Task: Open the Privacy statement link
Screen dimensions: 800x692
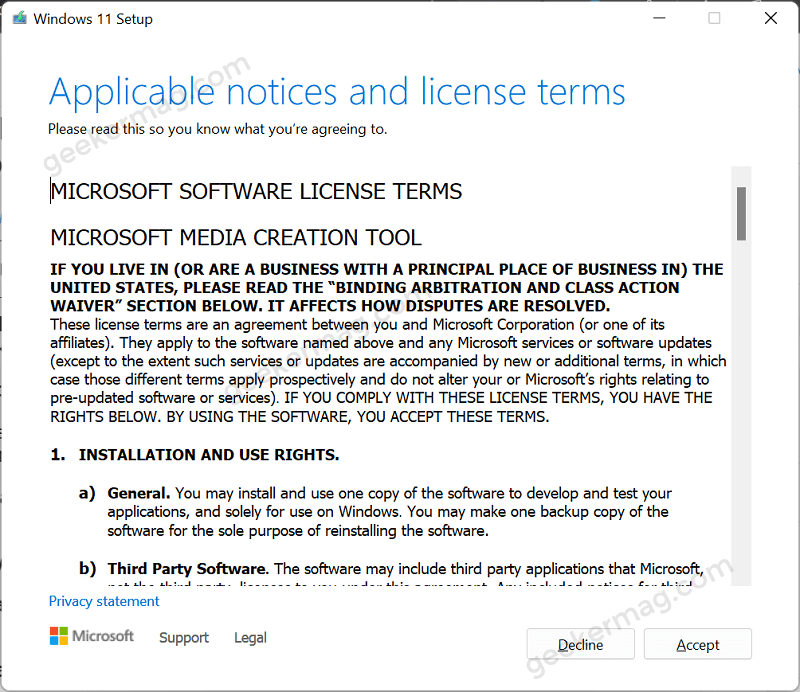Action: (x=104, y=601)
